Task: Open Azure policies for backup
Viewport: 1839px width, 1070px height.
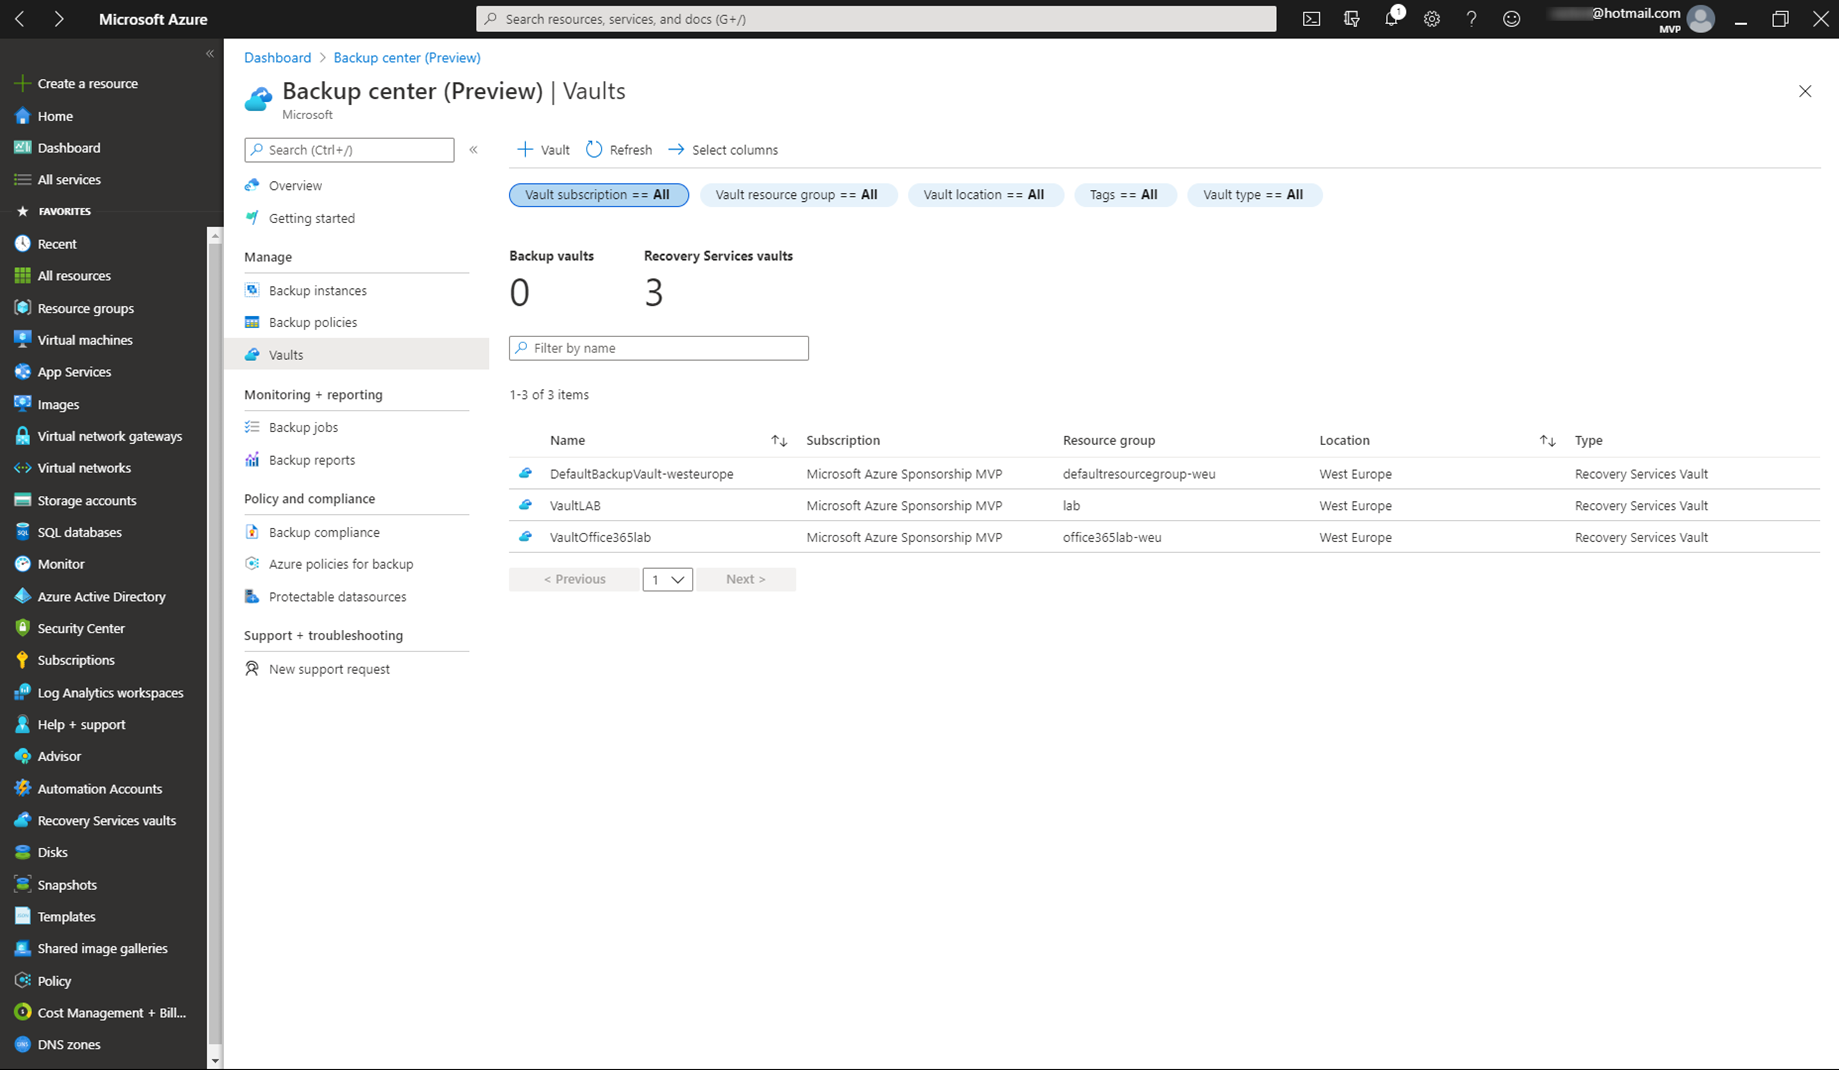Action: click(340, 565)
